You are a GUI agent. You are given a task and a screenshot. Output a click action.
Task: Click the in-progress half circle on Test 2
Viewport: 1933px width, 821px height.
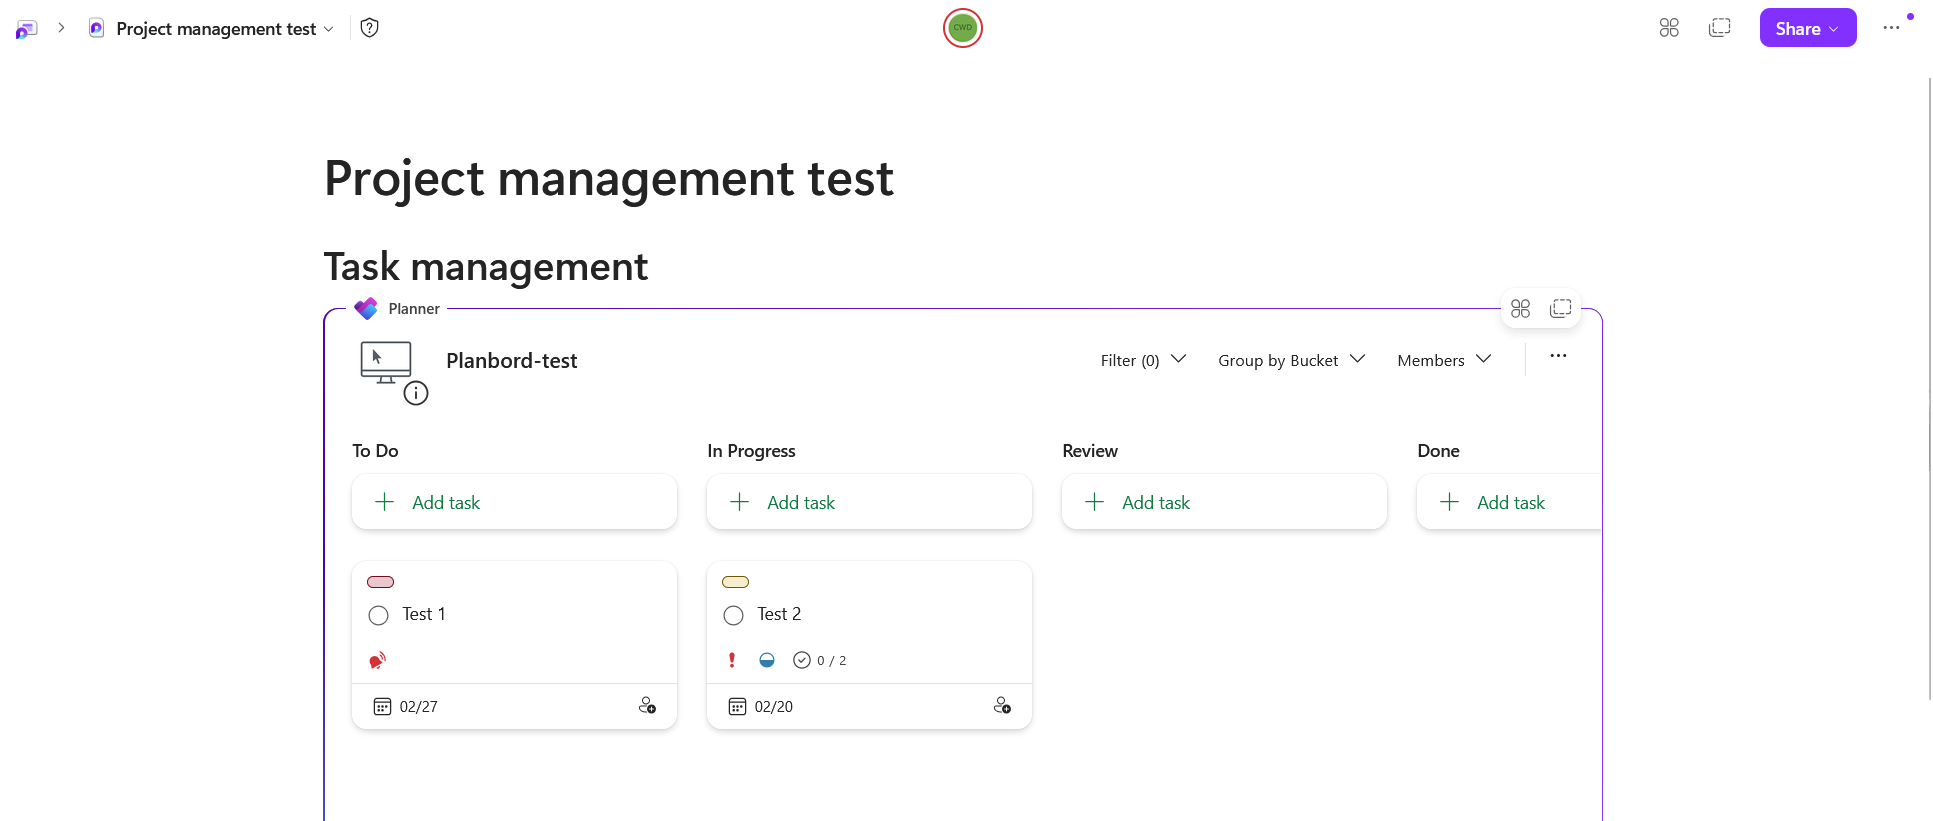767,660
